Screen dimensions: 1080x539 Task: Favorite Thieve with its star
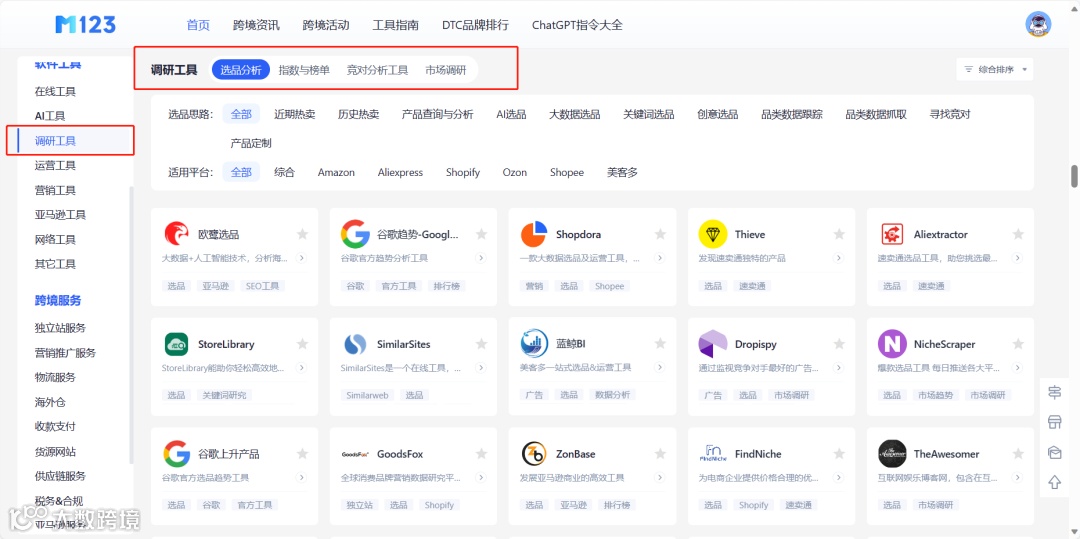tap(839, 235)
